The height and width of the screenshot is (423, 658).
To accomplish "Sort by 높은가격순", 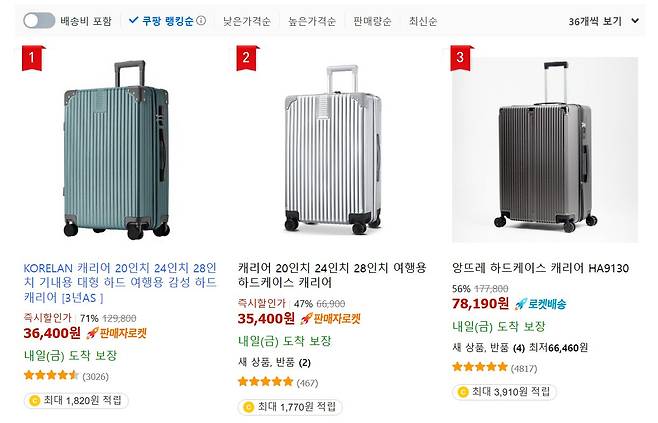I will [x=313, y=20].
